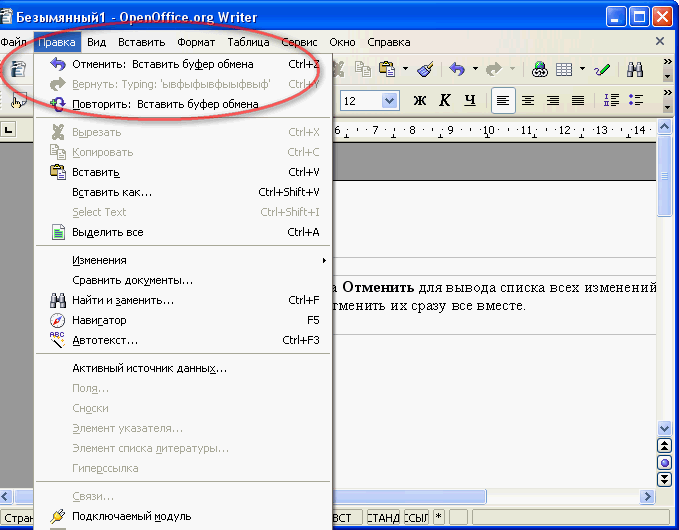This screenshot has height=530, width=679.
Task: Open Paste options dropdown arrow in toolbar
Action: pyautogui.click(x=405, y=68)
